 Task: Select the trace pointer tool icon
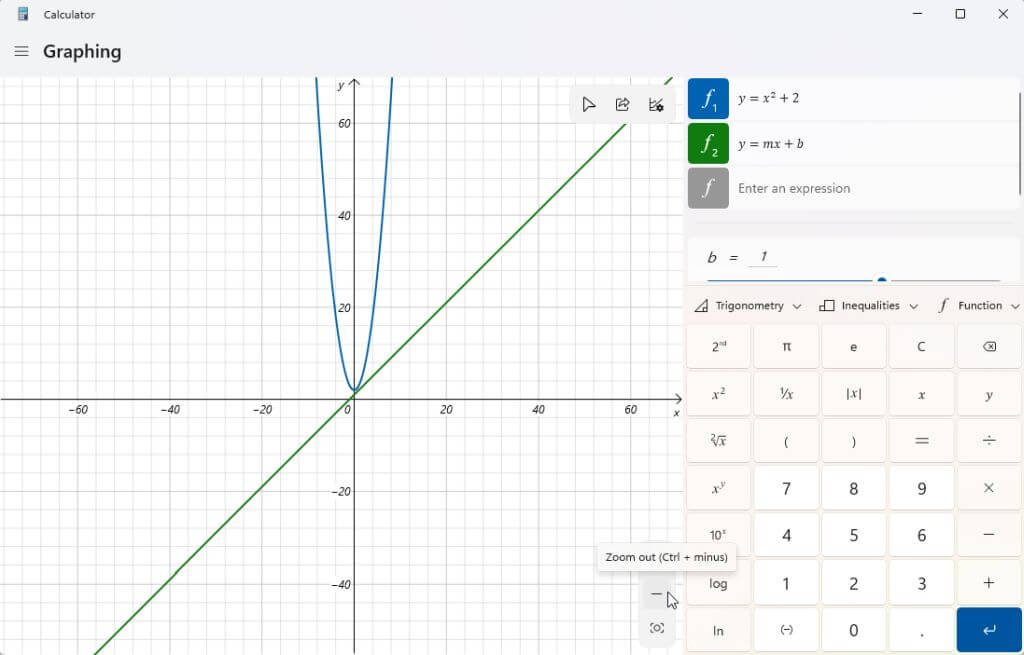(x=588, y=104)
